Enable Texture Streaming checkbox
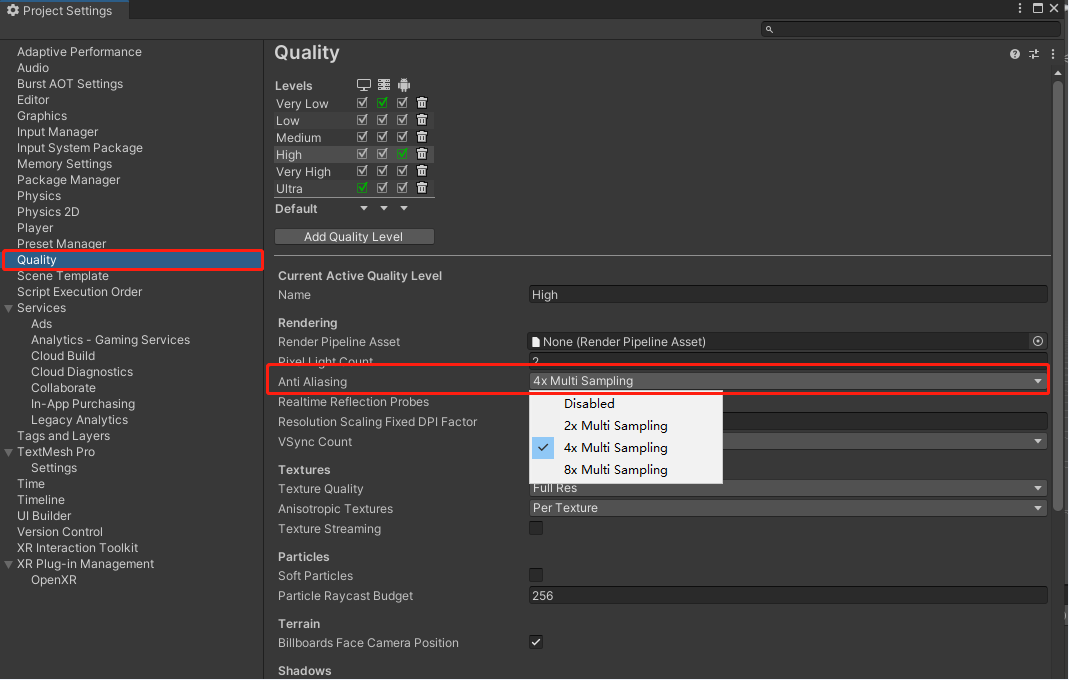Viewport: 1069px width, 680px height. 536,528
